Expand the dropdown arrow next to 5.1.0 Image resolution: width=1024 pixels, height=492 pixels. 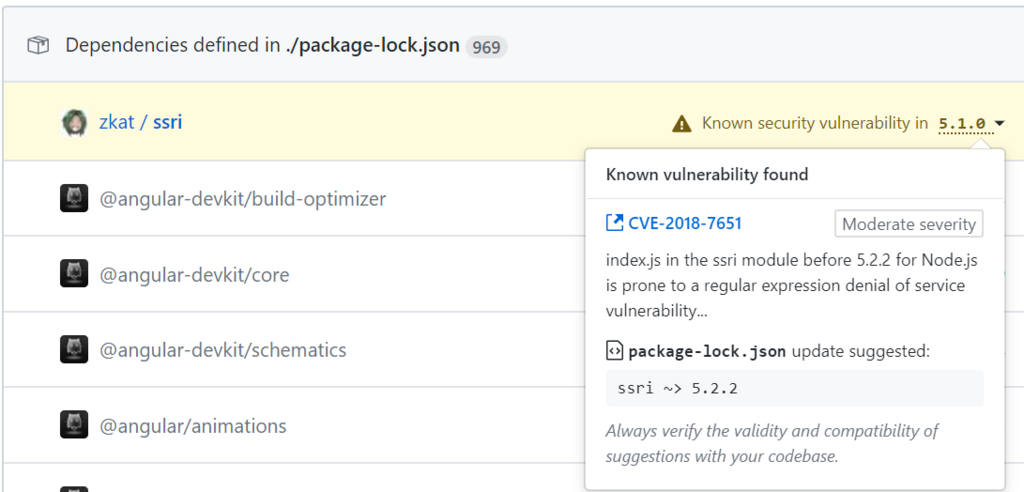pos(999,124)
